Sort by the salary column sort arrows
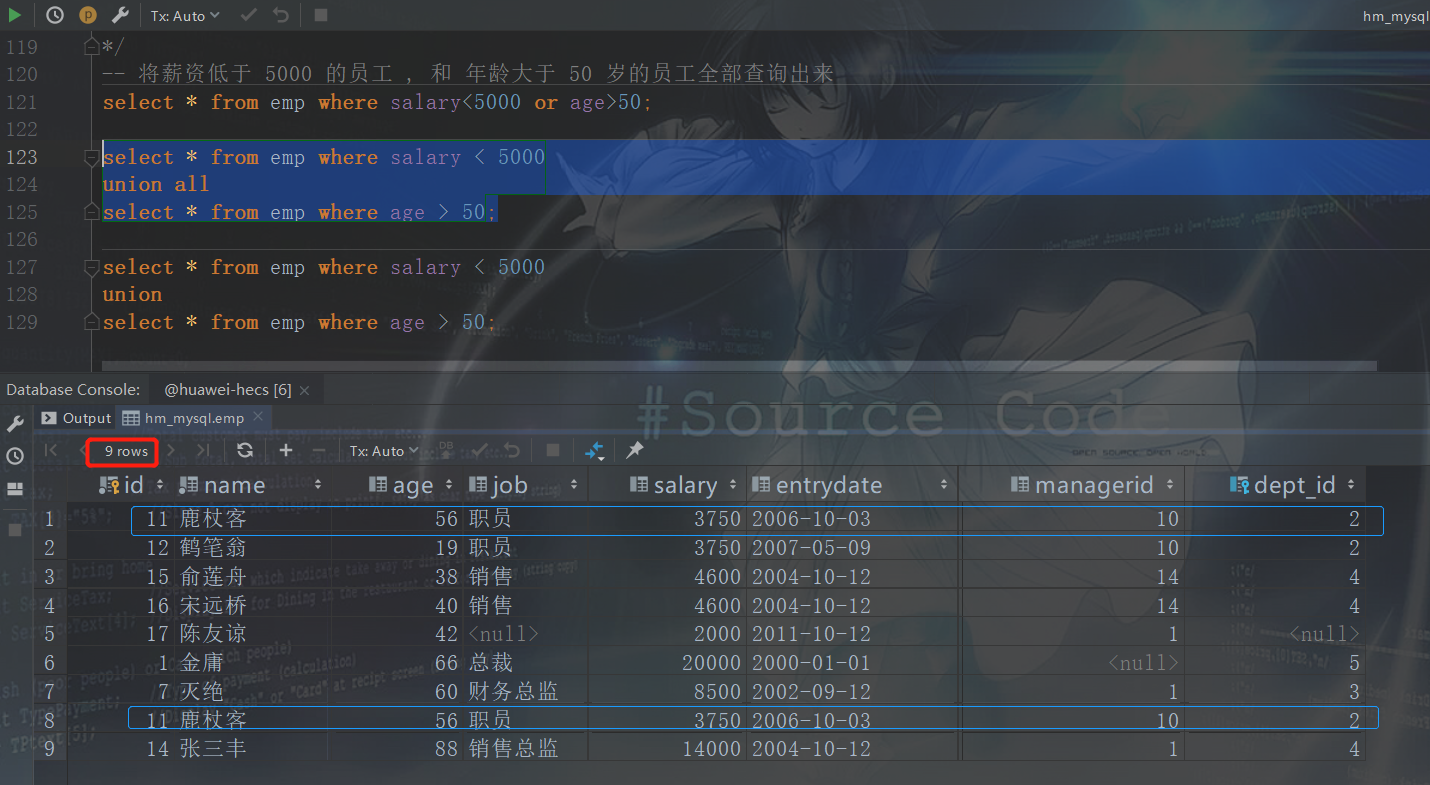1430x785 pixels. [x=731, y=485]
